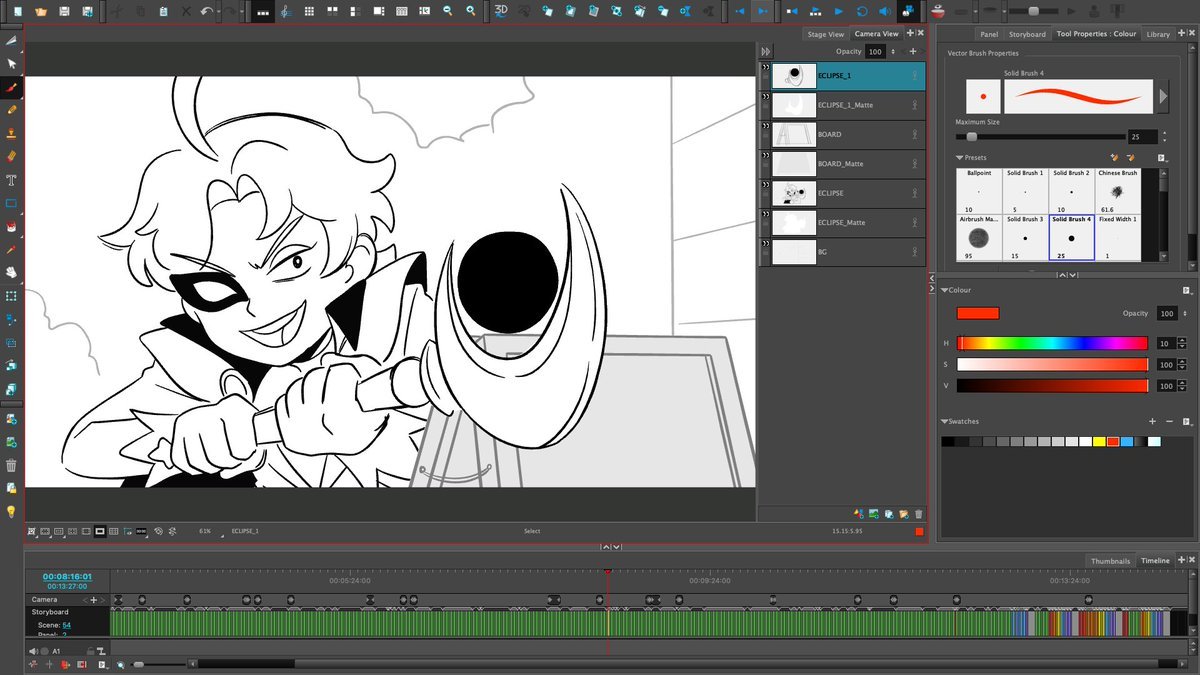The height and width of the screenshot is (675, 1200).
Task: Select the Text tool
Action: (x=12, y=180)
